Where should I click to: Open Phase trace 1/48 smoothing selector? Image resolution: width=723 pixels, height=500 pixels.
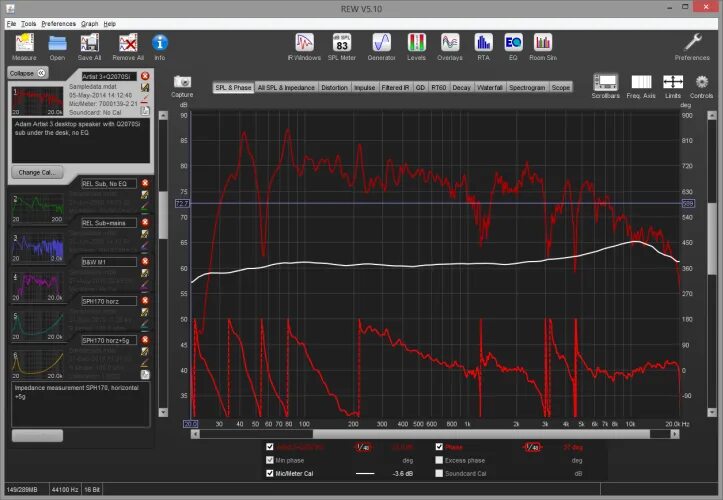coord(533,447)
